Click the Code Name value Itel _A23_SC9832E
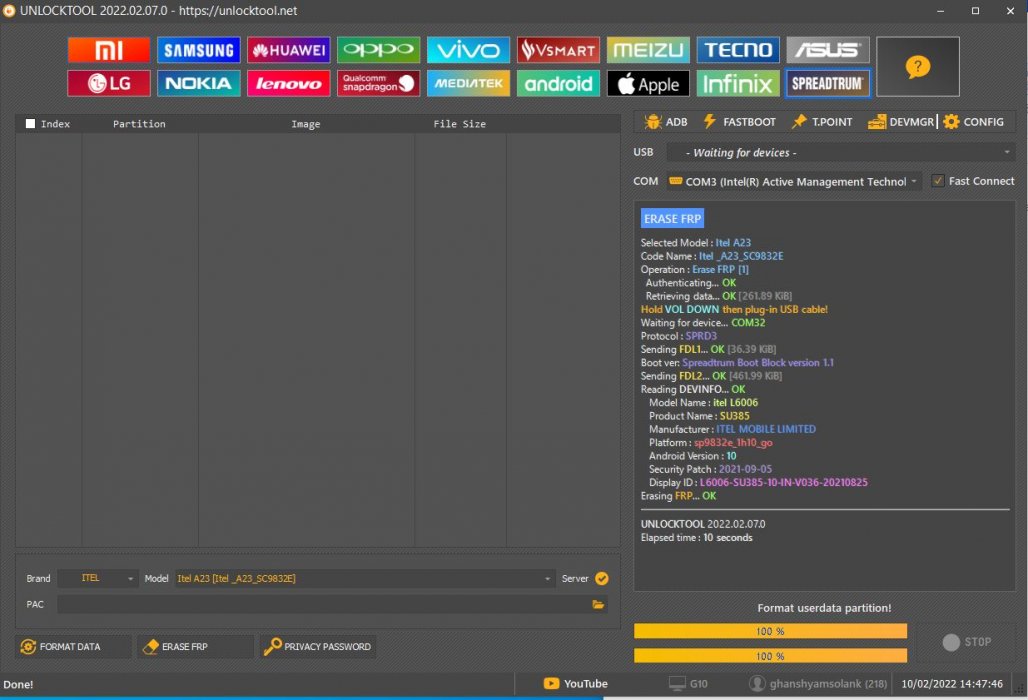The width and height of the screenshot is (1028, 700). click(741, 256)
